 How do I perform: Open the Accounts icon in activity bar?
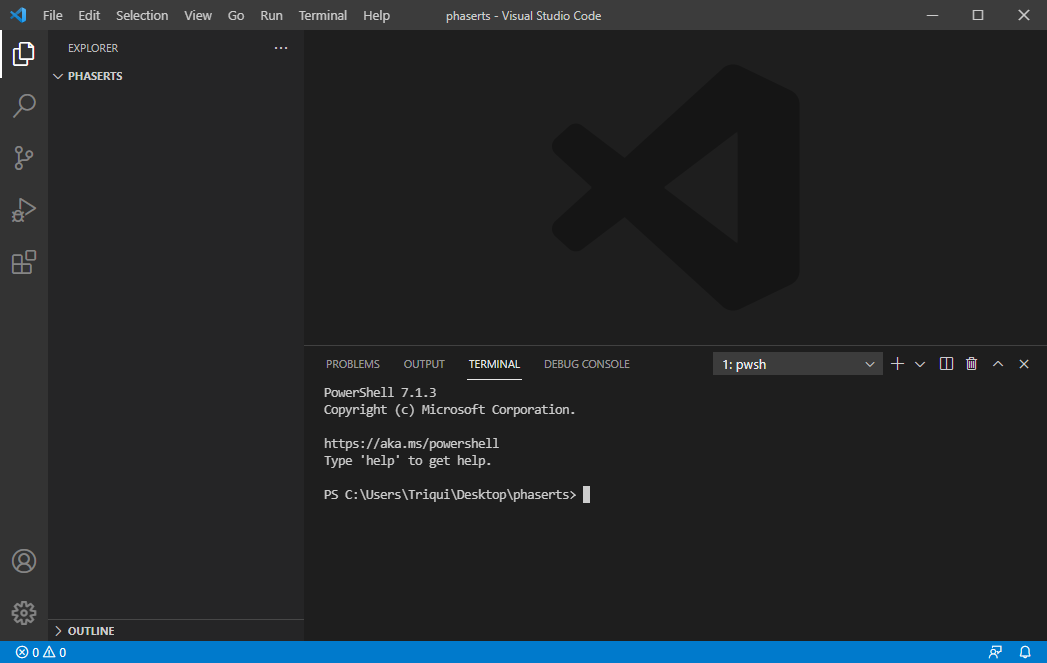(x=23, y=561)
